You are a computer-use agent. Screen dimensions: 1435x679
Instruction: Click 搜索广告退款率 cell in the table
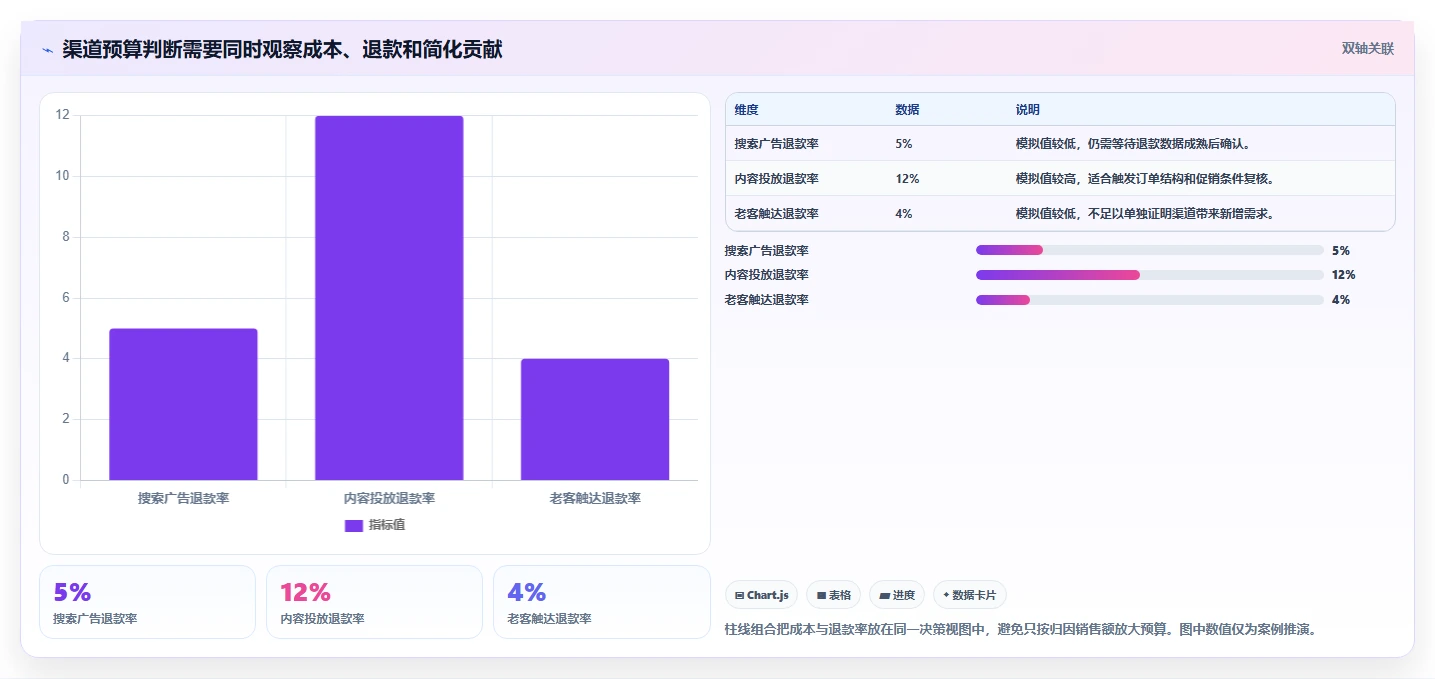click(x=777, y=144)
